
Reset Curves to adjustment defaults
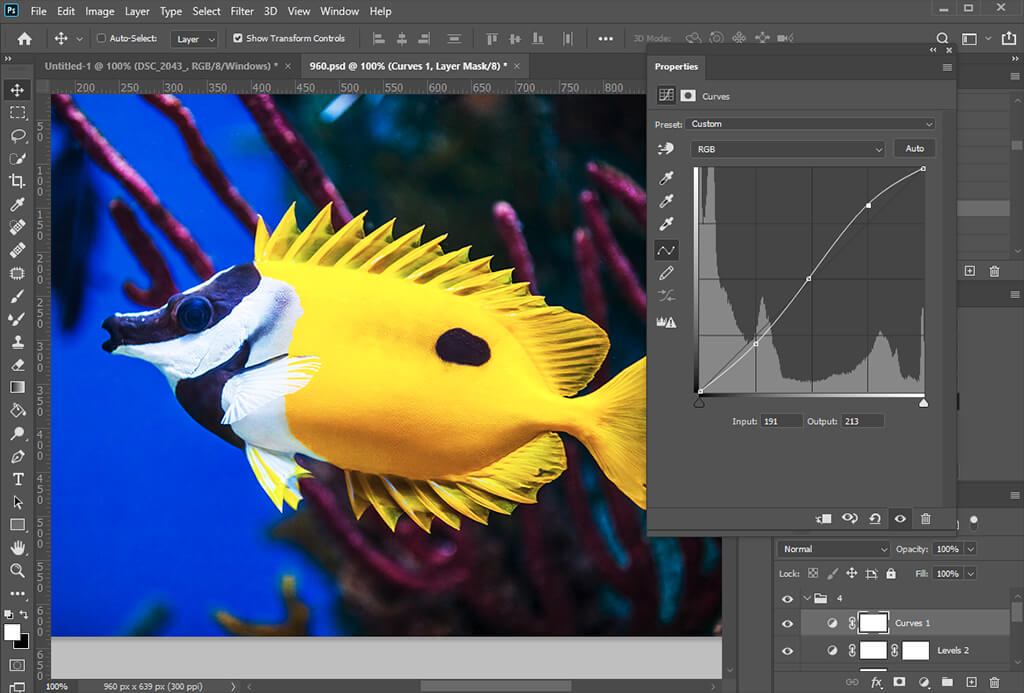(x=875, y=519)
